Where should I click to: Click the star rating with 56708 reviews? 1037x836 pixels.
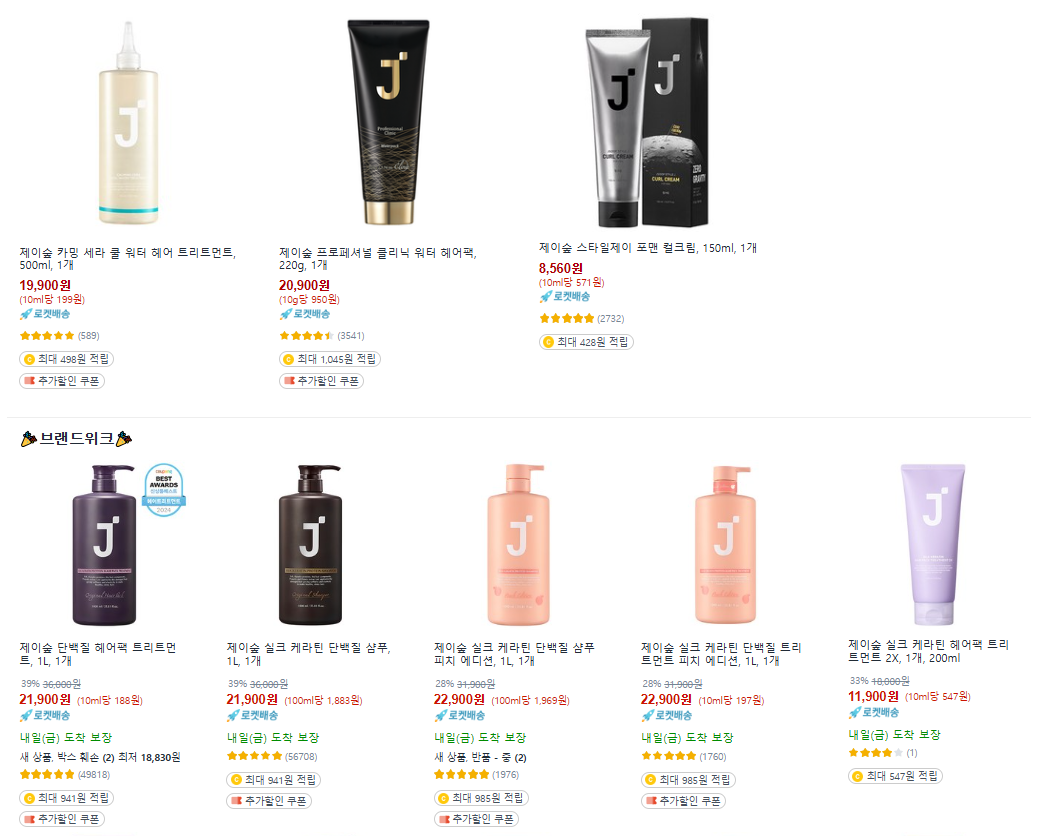point(254,756)
